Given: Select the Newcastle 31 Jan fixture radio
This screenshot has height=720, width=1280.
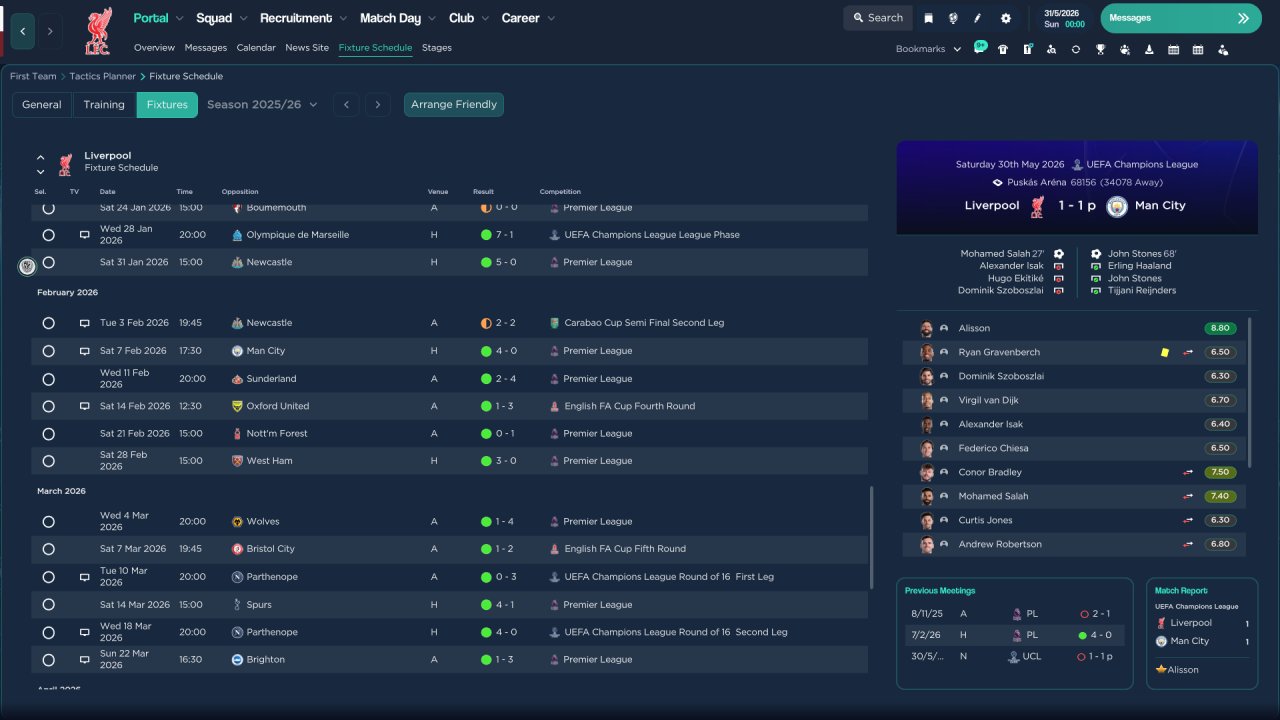Looking at the screenshot, I should (48, 262).
